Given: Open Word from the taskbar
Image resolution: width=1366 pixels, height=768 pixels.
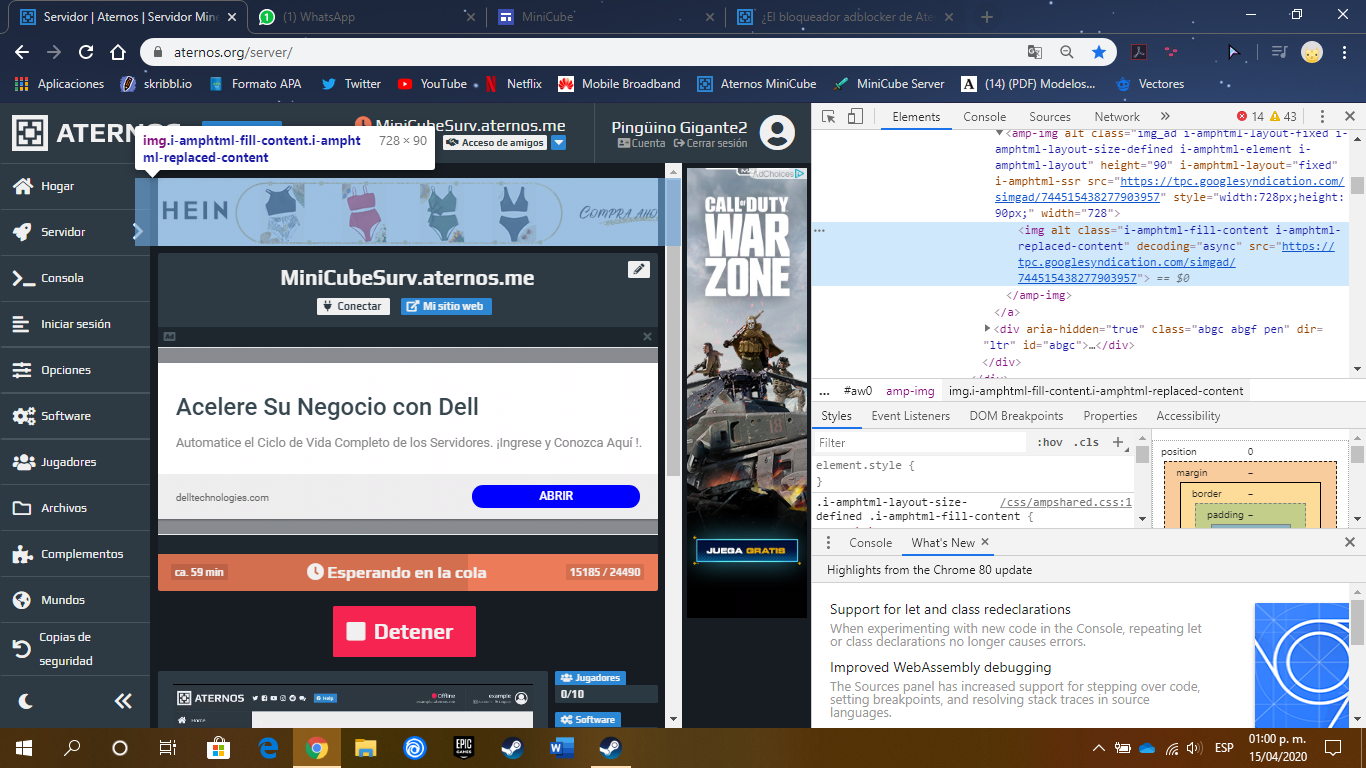Looking at the screenshot, I should click(x=560, y=748).
